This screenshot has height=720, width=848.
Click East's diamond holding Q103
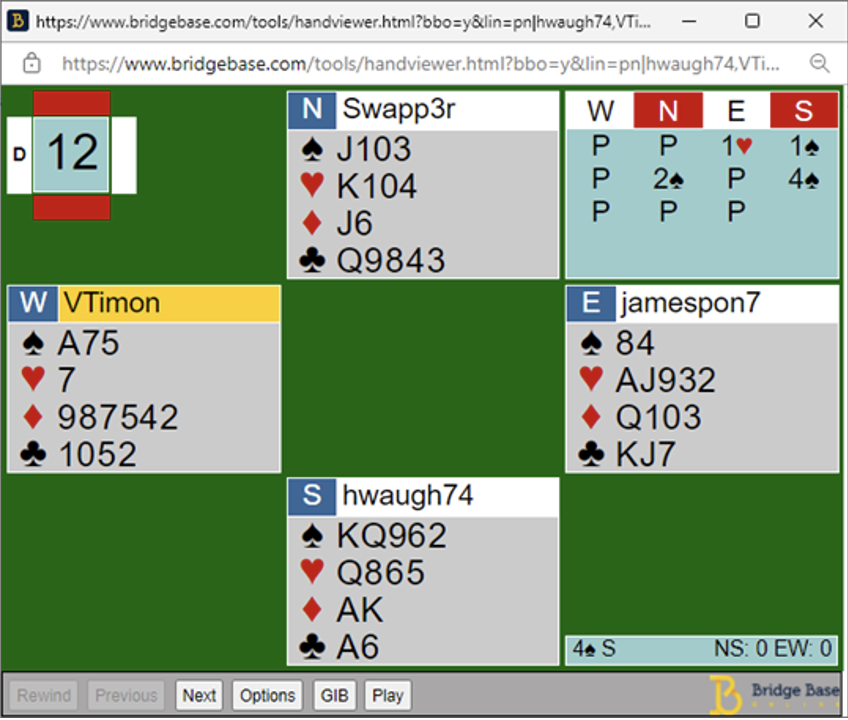click(x=658, y=418)
